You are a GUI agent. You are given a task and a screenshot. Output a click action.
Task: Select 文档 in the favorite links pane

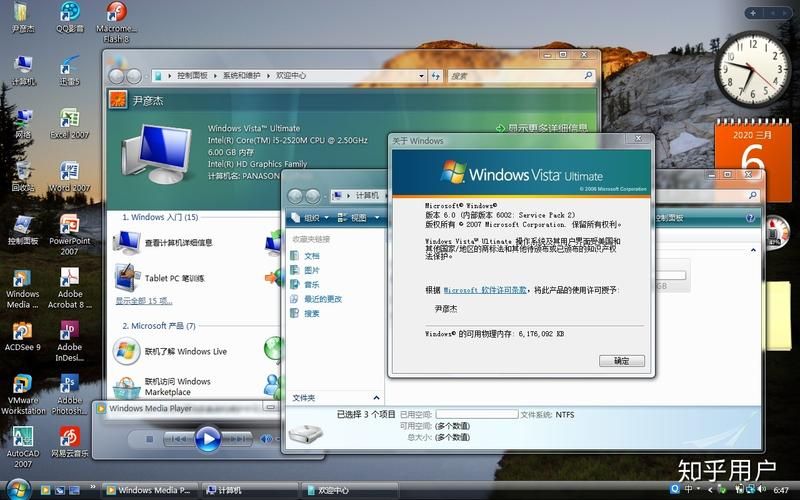[312, 256]
